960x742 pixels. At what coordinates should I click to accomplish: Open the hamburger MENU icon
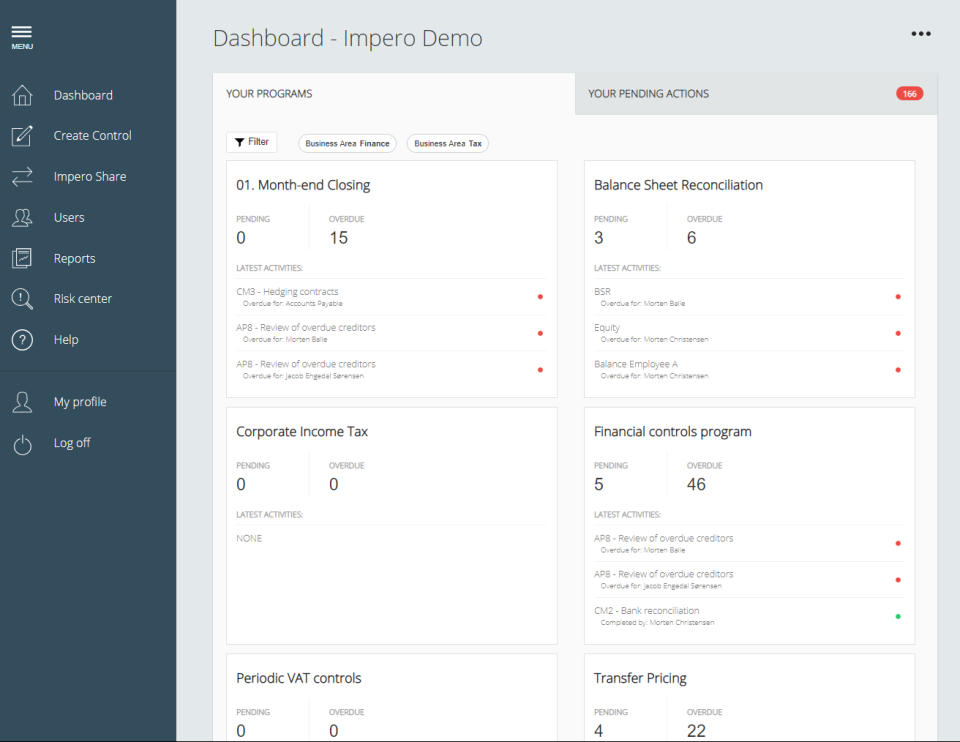point(21,37)
